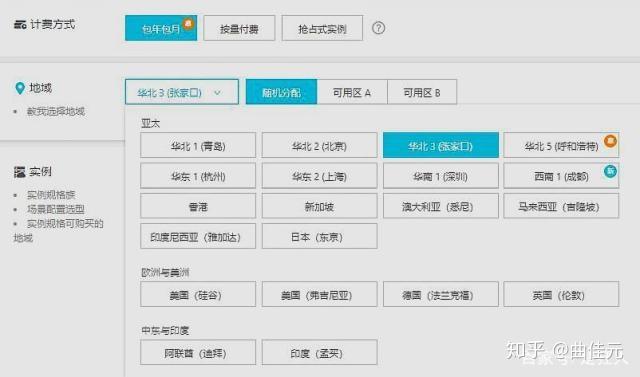Screen dimensions: 640x377
Task: Open the 场景配置选型 link
Action: [x=56, y=209]
